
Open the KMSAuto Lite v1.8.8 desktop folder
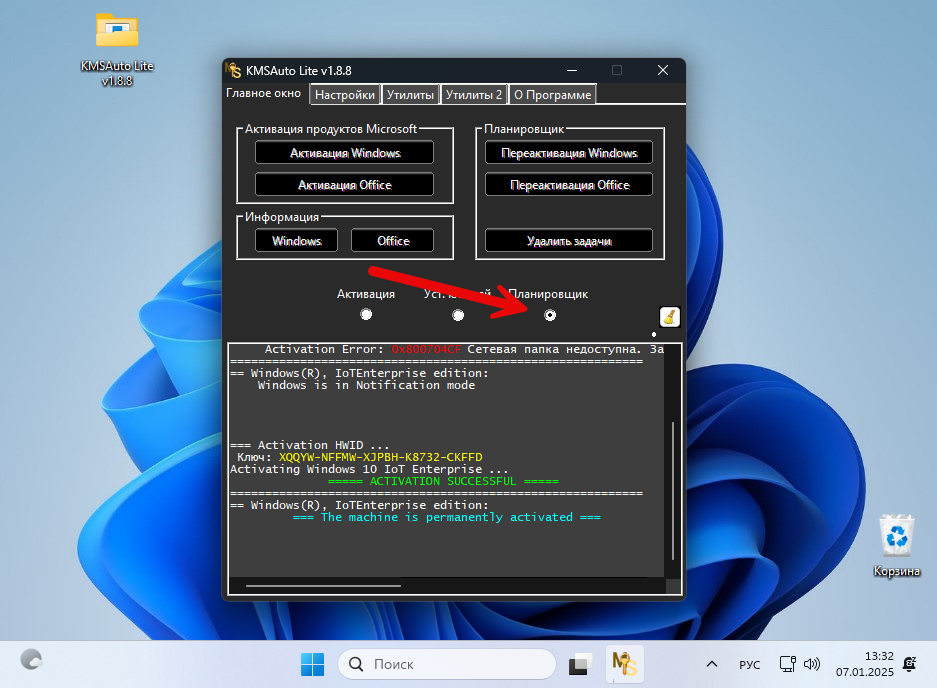tap(117, 34)
